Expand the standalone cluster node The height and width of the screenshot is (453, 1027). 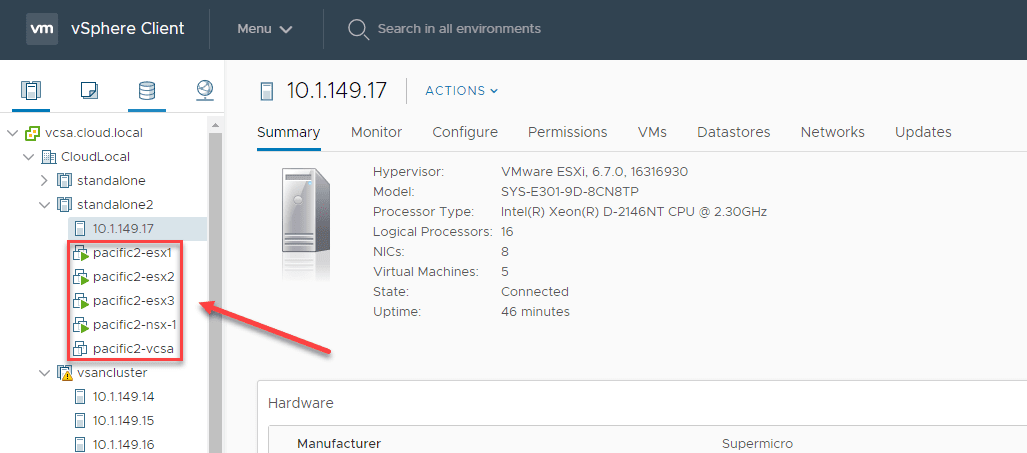pyautogui.click(x=44, y=181)
